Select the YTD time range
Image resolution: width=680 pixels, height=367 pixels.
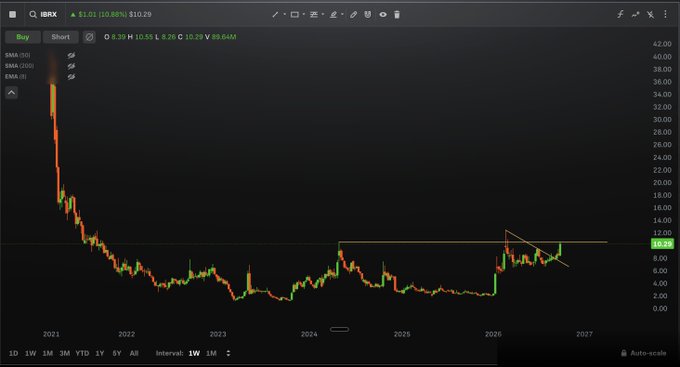point(82,353)
